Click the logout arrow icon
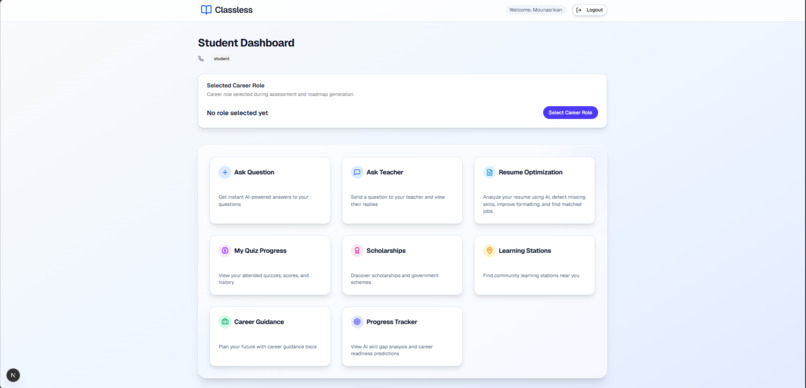This screenshot has height=388, width=806. tap(579, 10)
